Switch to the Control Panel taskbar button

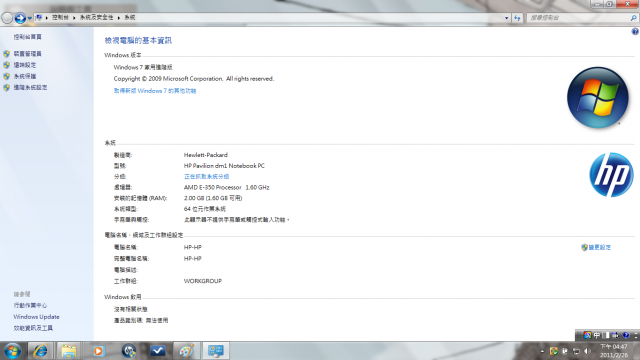(x=216, y=351)
